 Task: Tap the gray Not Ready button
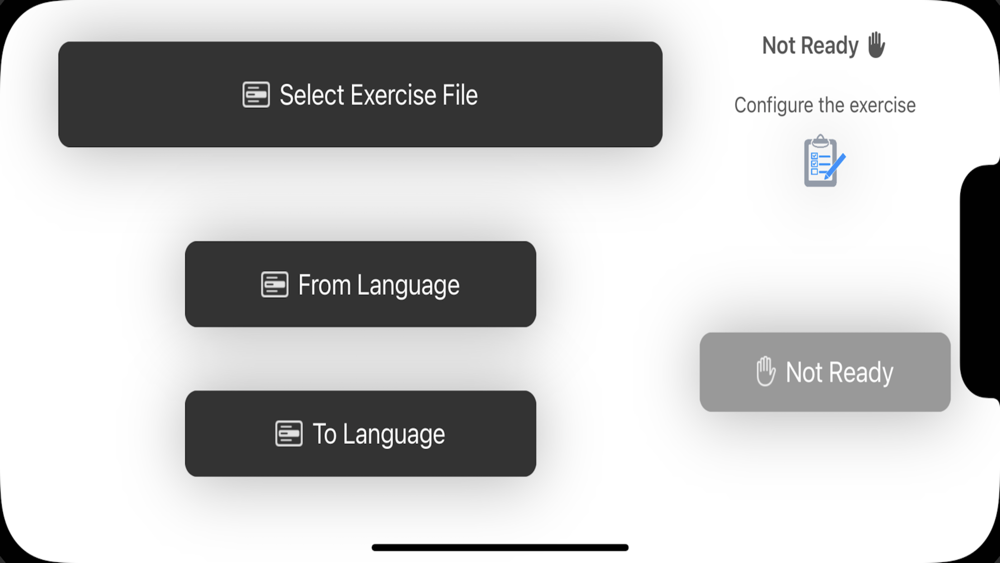click(x=825, y=372)
